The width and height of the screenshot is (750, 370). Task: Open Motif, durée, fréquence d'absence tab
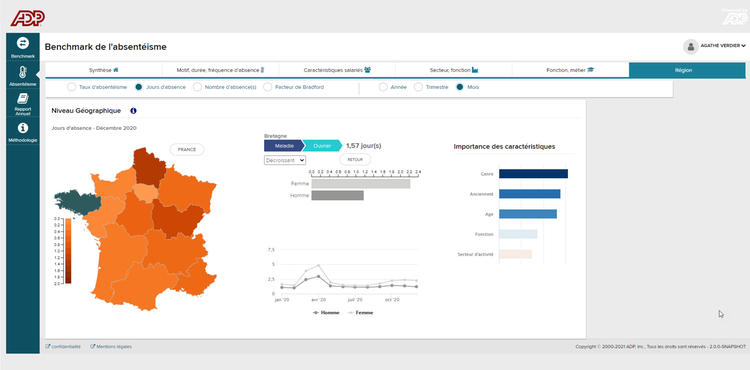tap(220, 70)
